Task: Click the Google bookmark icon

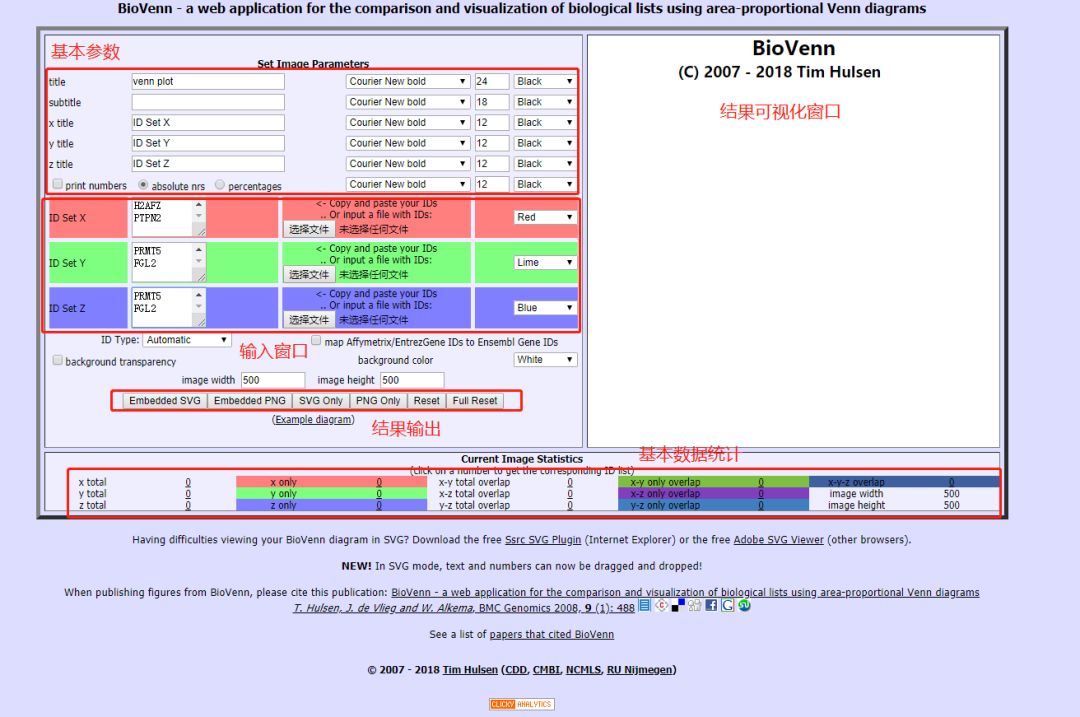Action: click(x=727, y=605)
